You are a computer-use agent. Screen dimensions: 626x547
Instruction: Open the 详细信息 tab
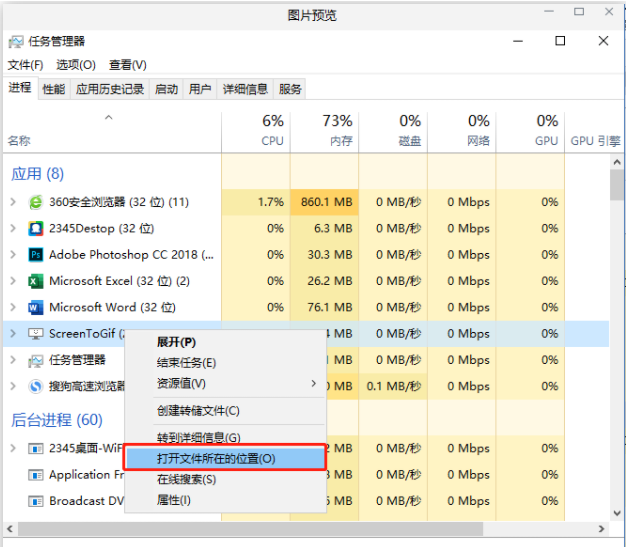coord(245,89)
